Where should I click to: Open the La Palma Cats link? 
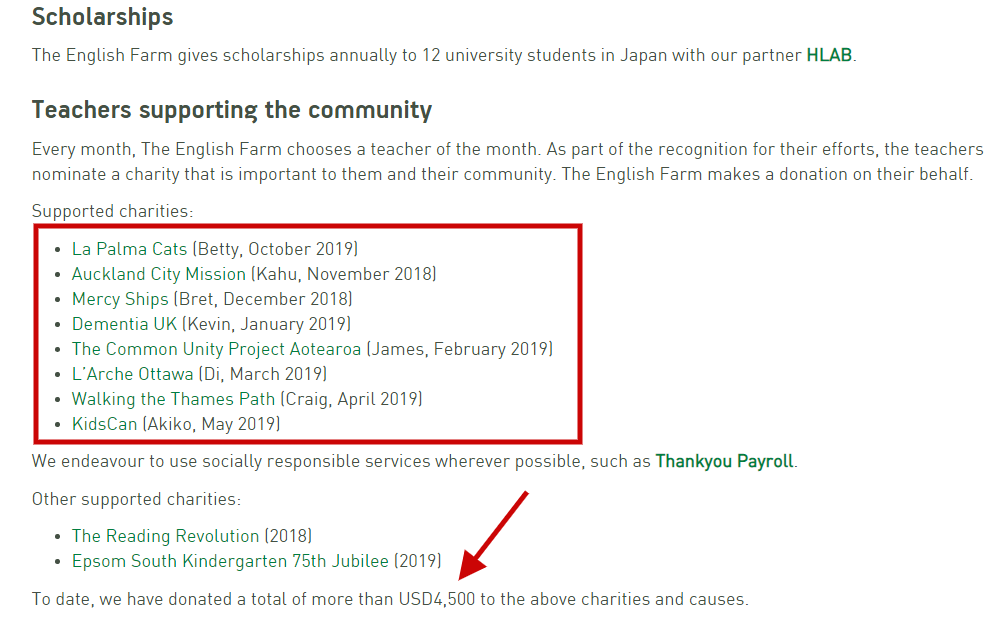click(129, 249)
